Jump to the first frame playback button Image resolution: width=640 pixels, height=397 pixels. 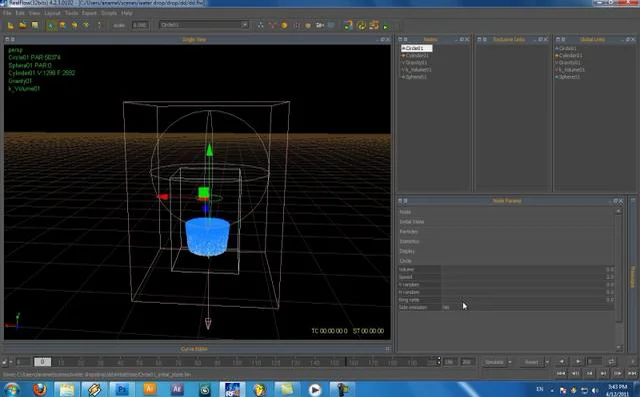pyautogui.click(x=561, y=373)
